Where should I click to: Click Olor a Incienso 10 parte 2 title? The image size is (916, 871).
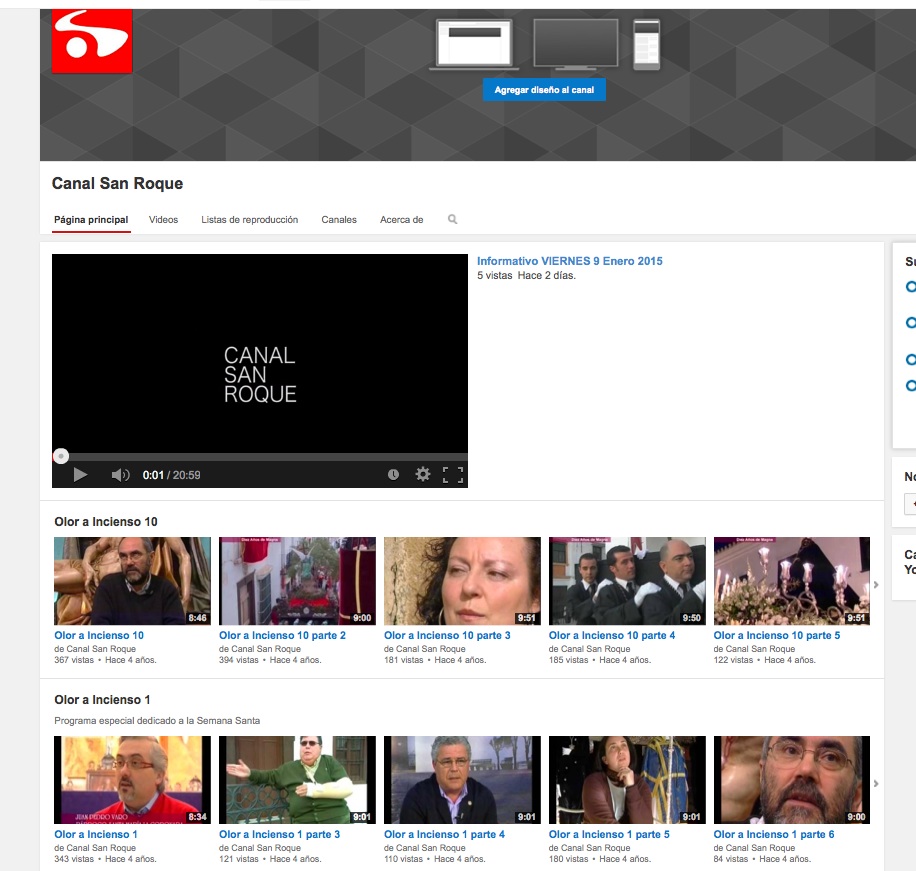(x=282, y=636)
